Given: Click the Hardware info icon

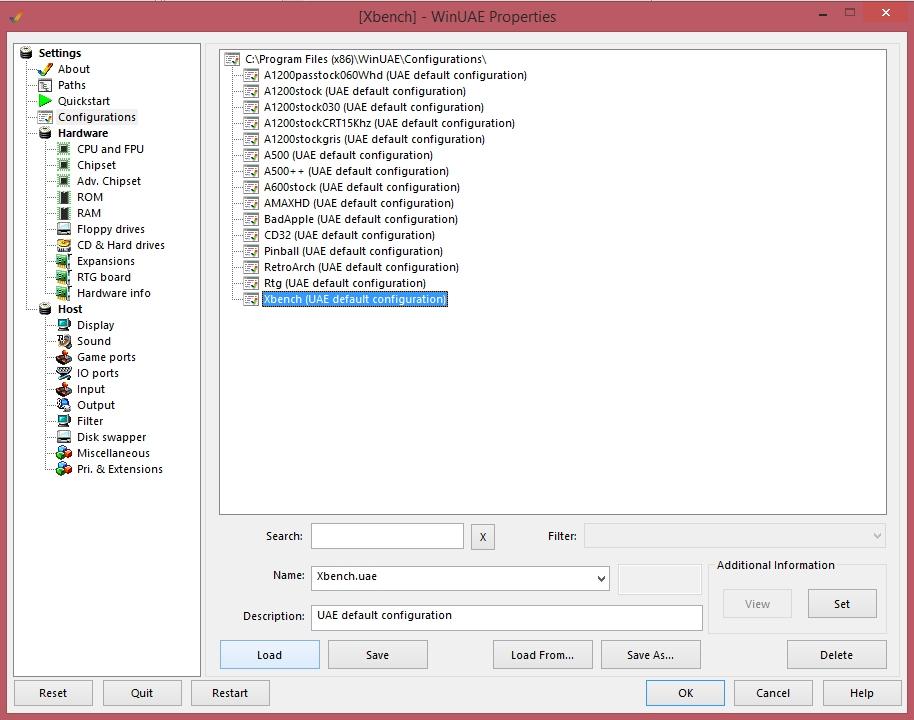Looking at the screenshot, I should click(x=64, y=293).
